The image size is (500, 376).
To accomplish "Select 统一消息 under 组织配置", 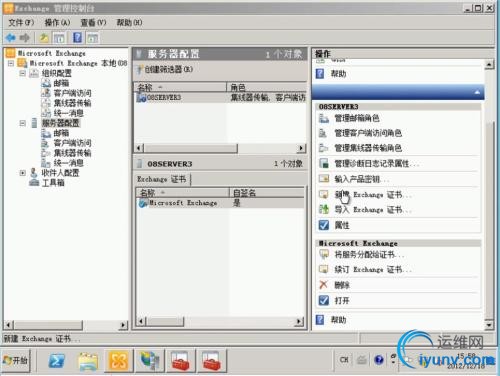I will coord(68,113).
